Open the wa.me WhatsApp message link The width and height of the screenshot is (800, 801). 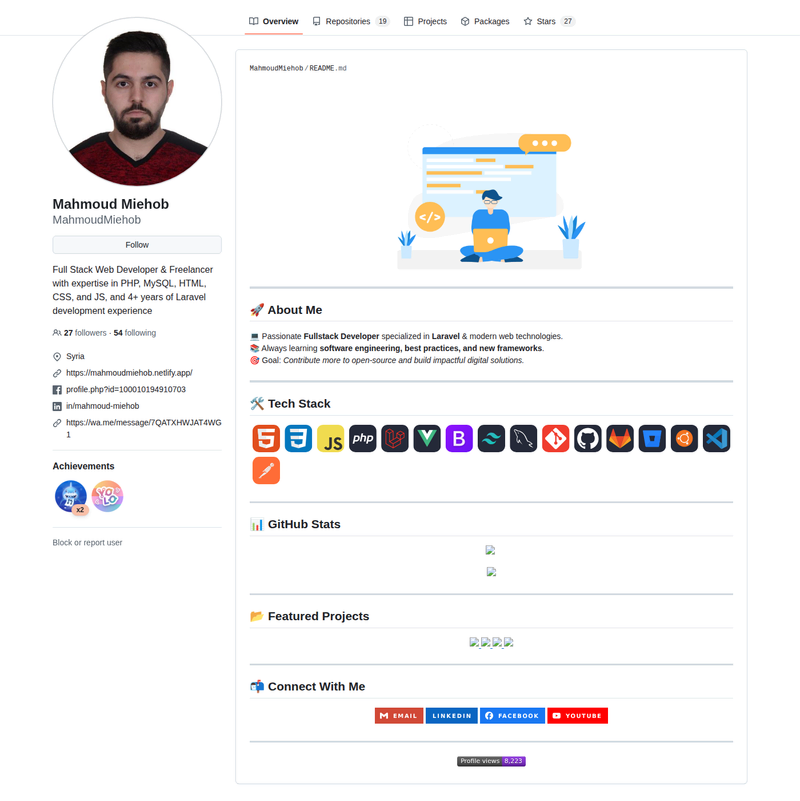(x=144, y=428)
